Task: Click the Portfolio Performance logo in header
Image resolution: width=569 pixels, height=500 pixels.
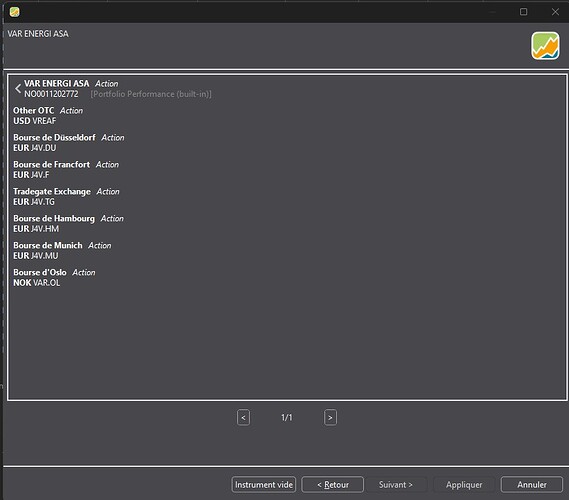Action: coord(545,46)
